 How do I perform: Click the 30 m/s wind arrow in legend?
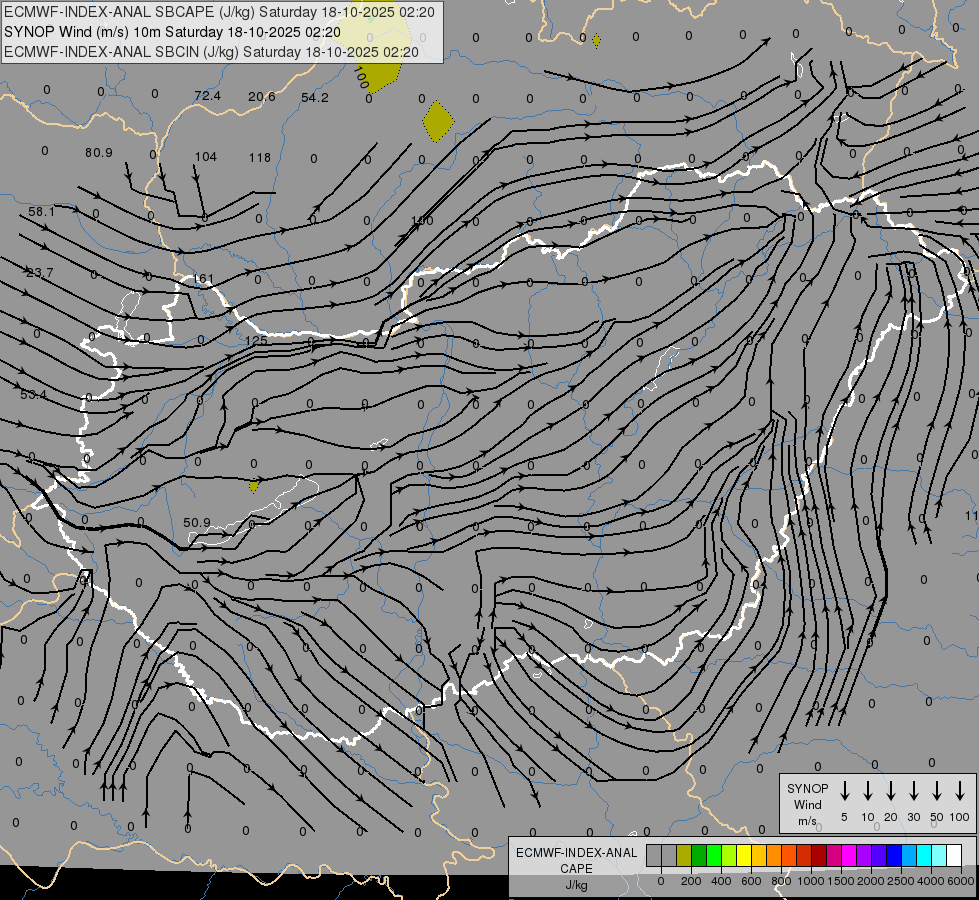[914, 791]
